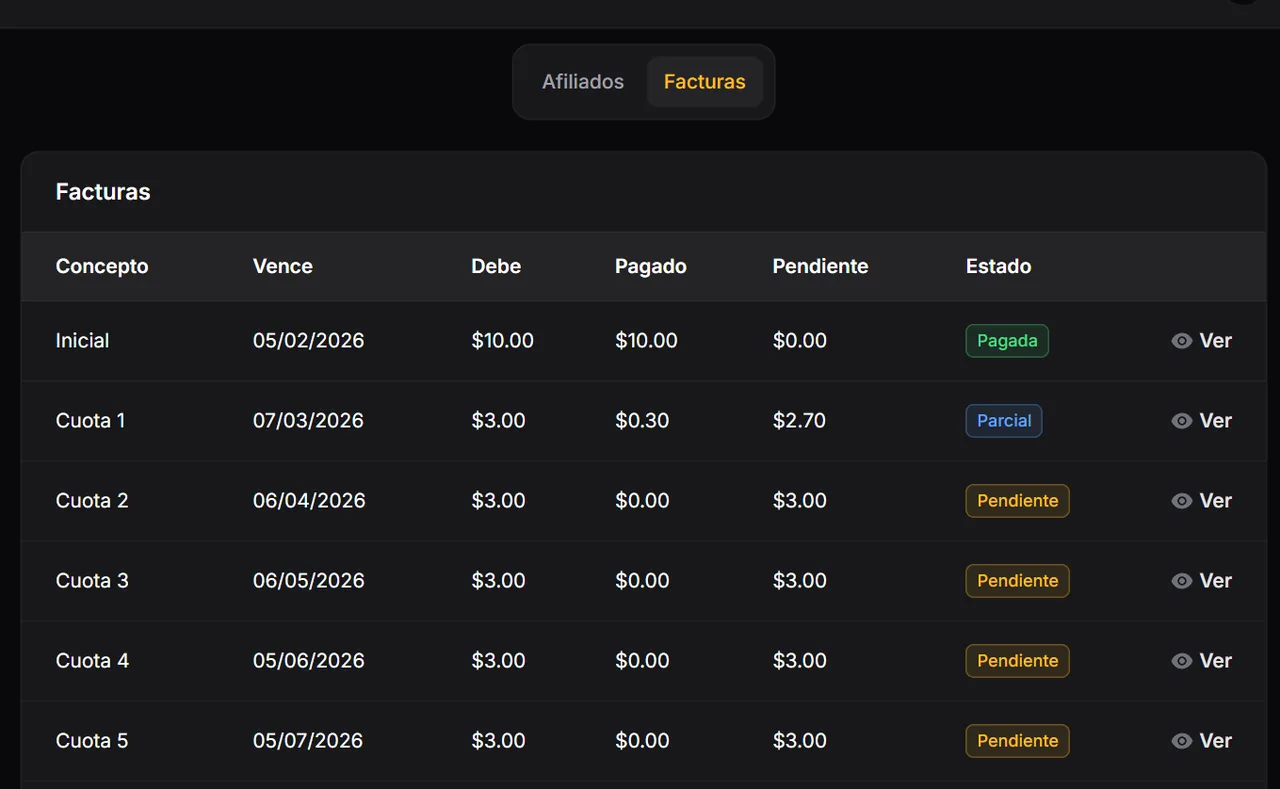This screenshot has width=1280, height=789.
Task: Select the Cuota 2 concept cell
Action: (92, 501)
